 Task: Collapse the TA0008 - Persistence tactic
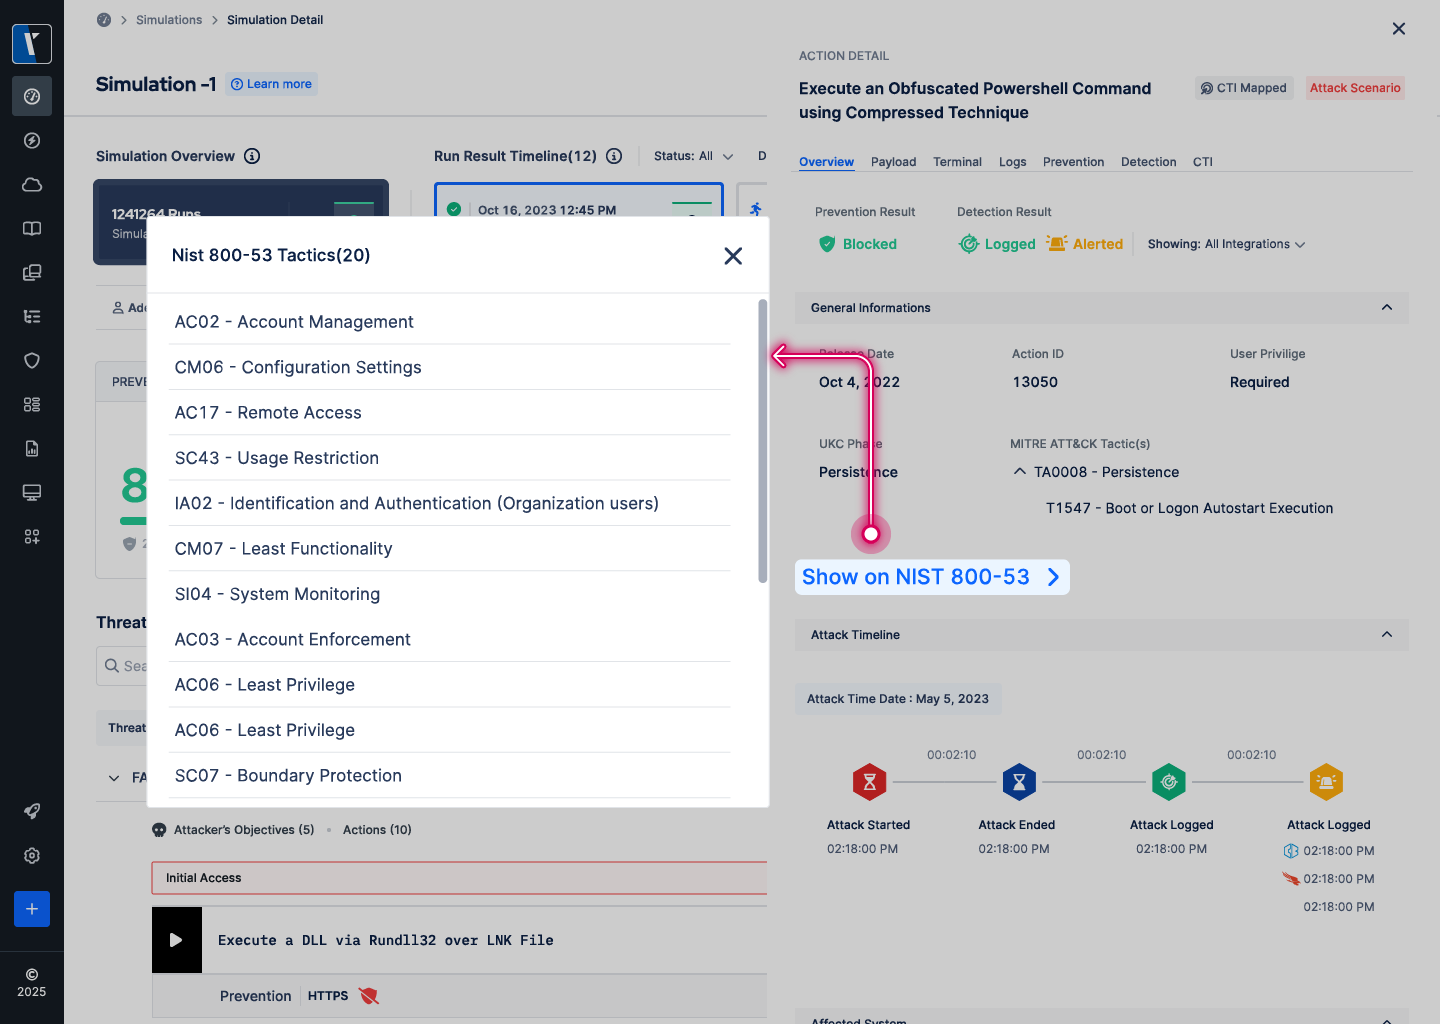pos(1019,472)
